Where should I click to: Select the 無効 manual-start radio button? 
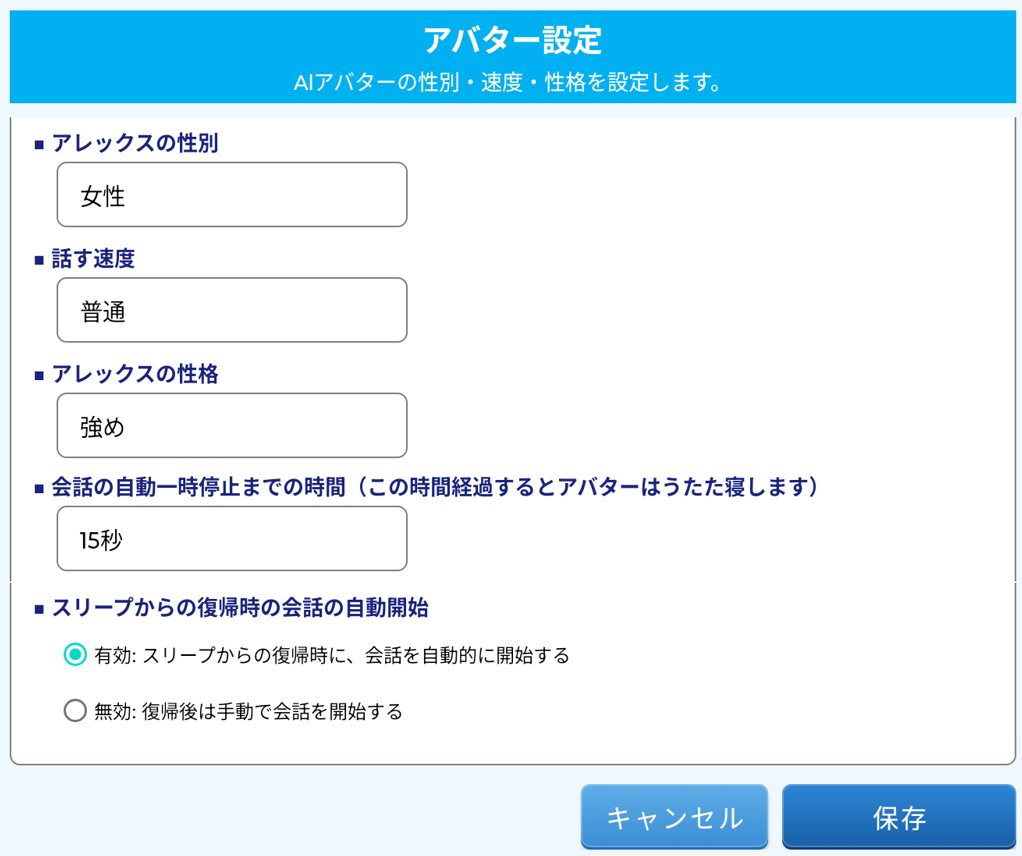pyautogui.click(x=75, y=711)
